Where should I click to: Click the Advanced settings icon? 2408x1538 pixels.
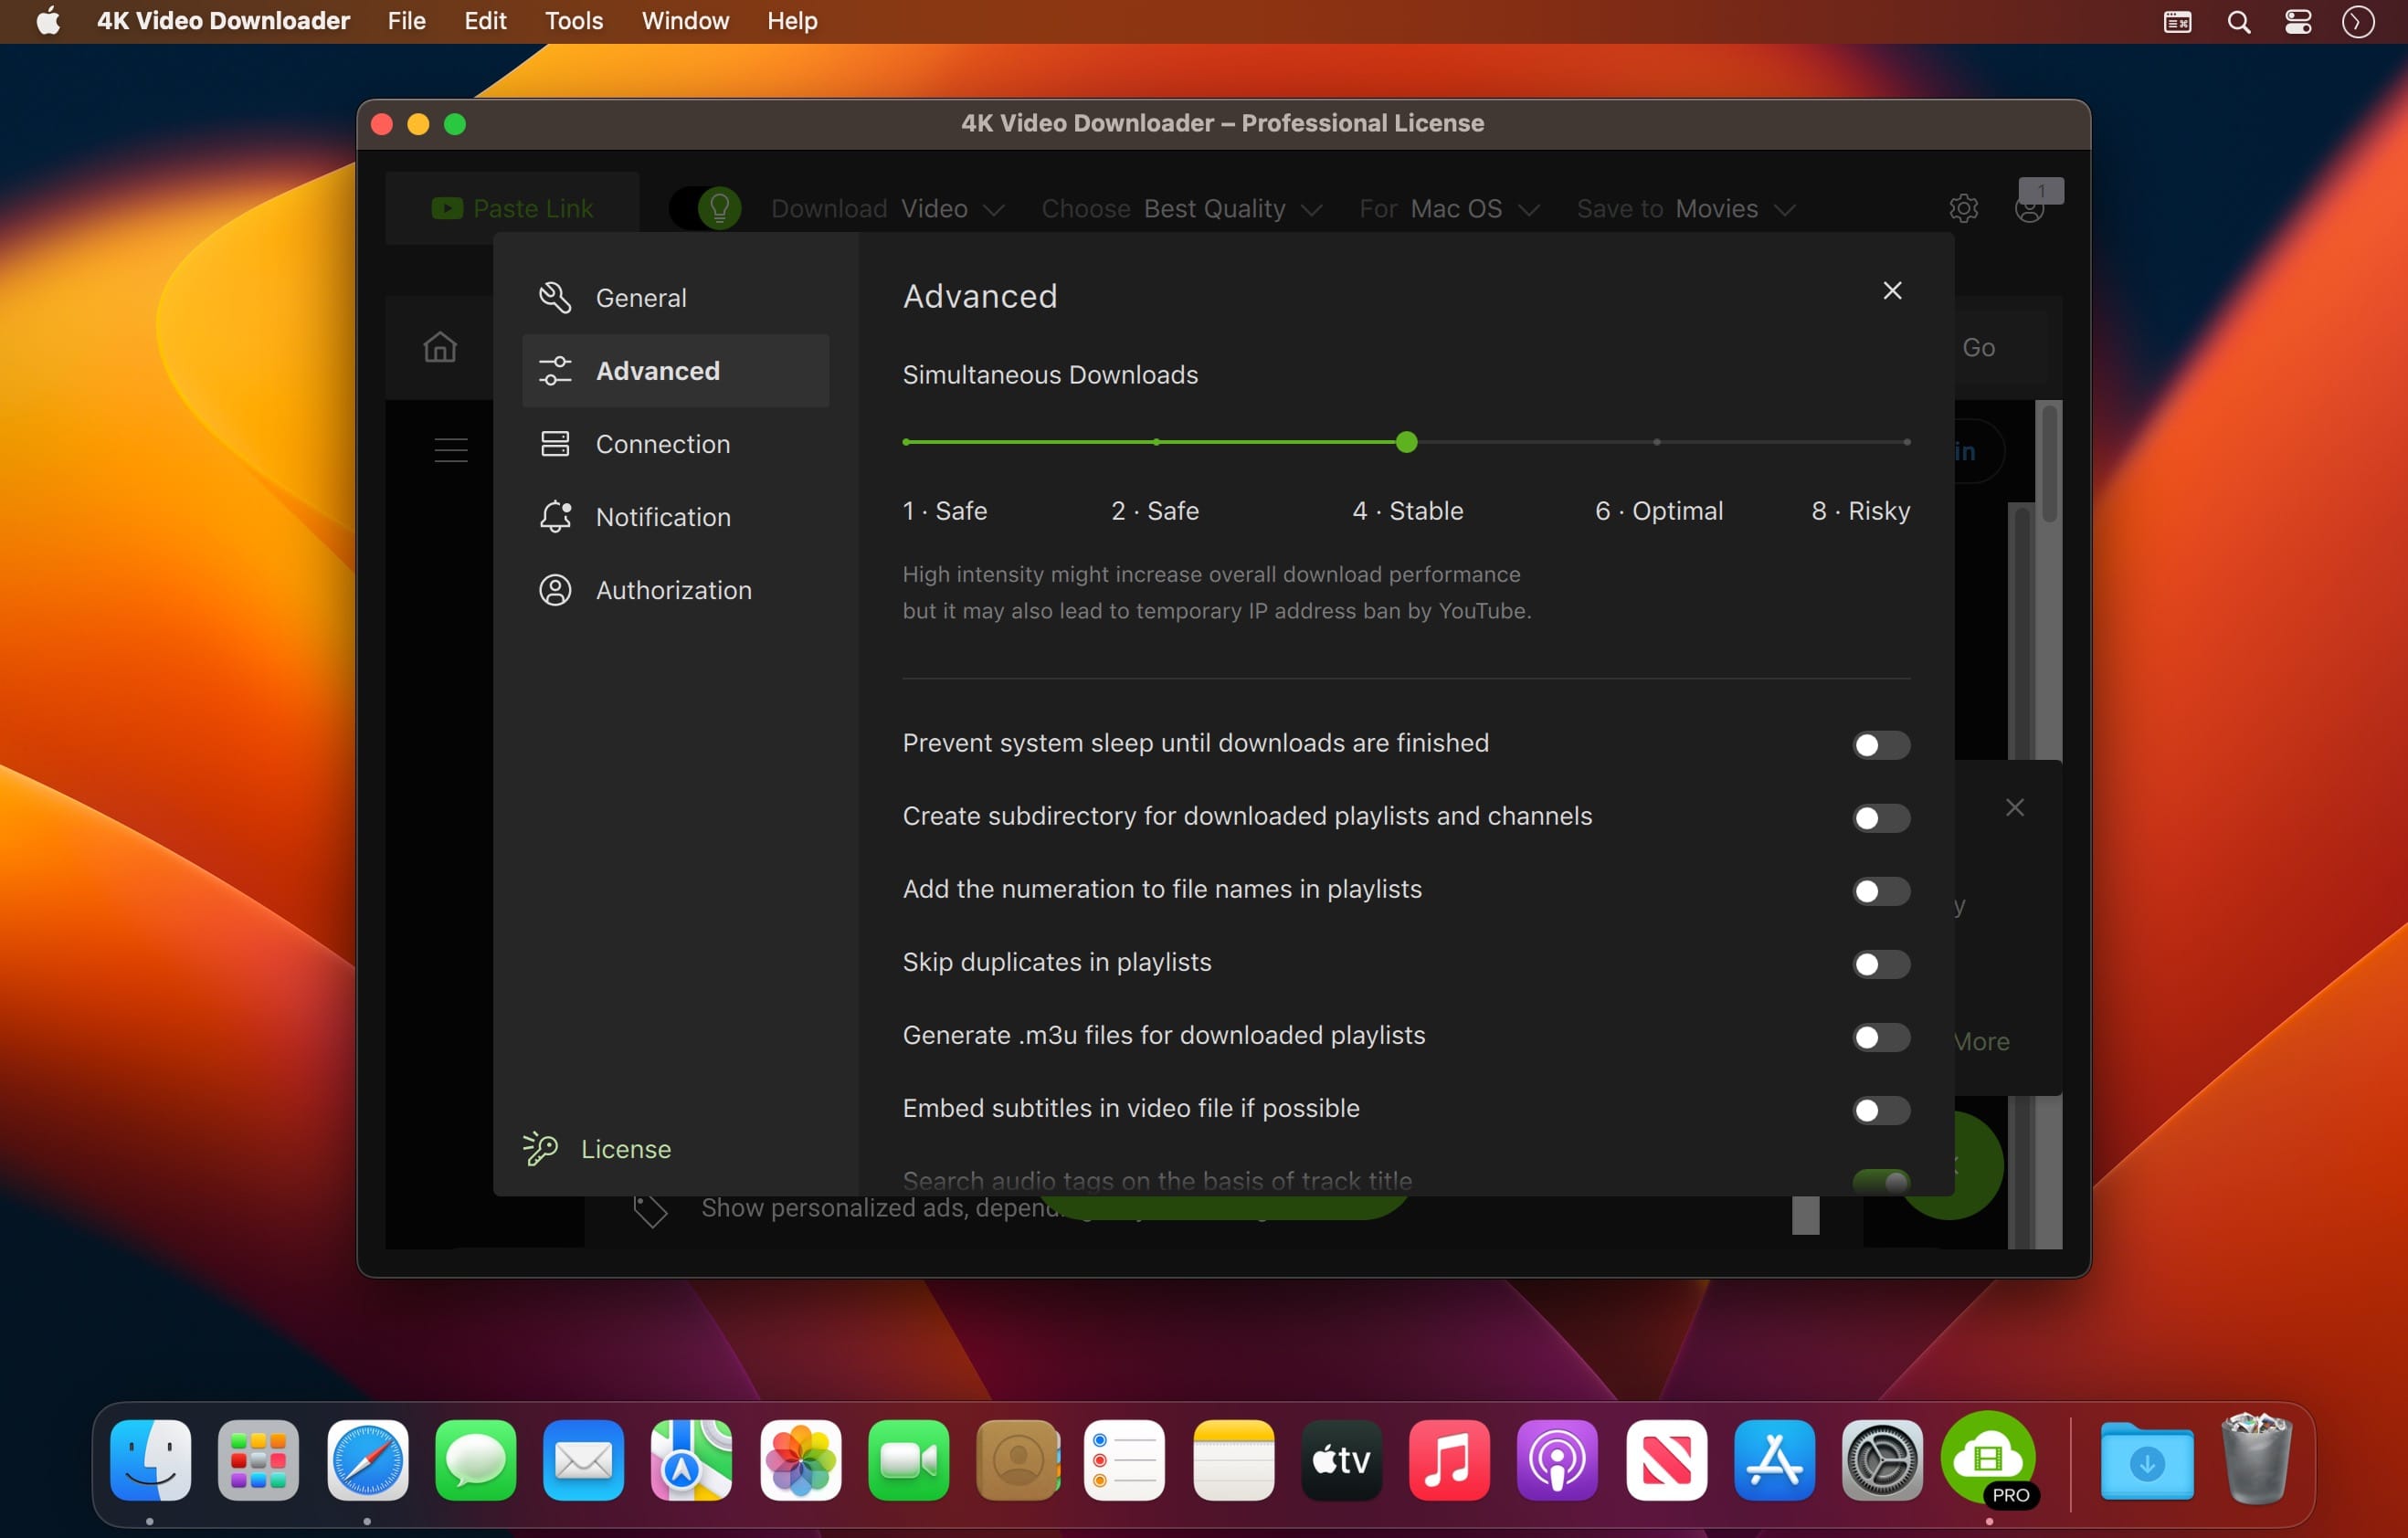pyautogui.click(x=554, y=371)
